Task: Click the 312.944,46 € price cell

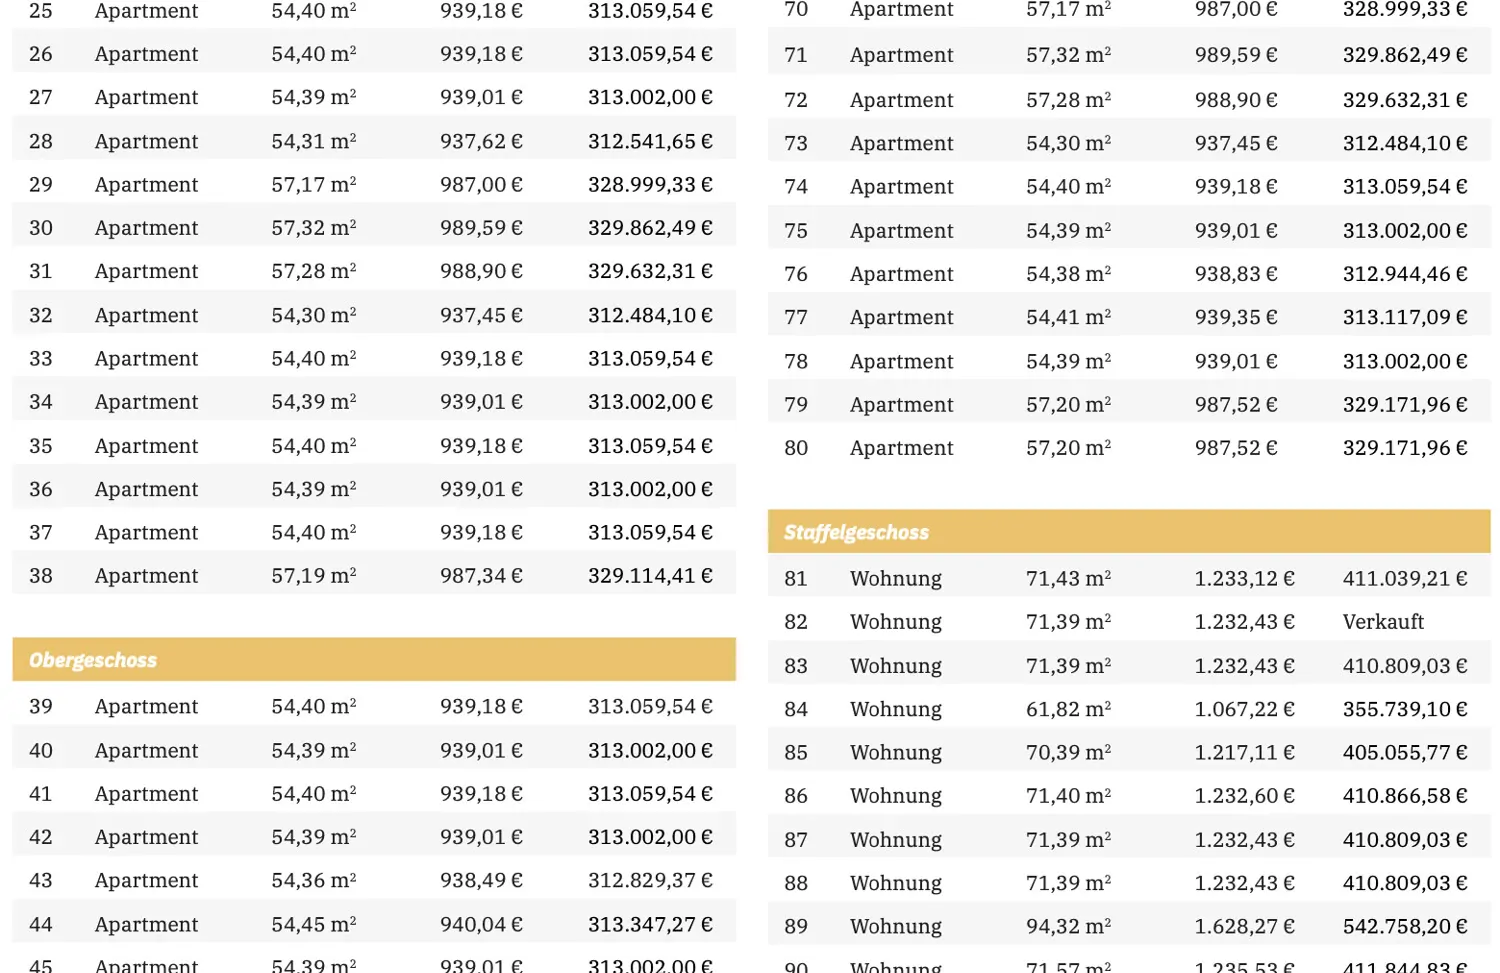Action: coord(1404,274)
